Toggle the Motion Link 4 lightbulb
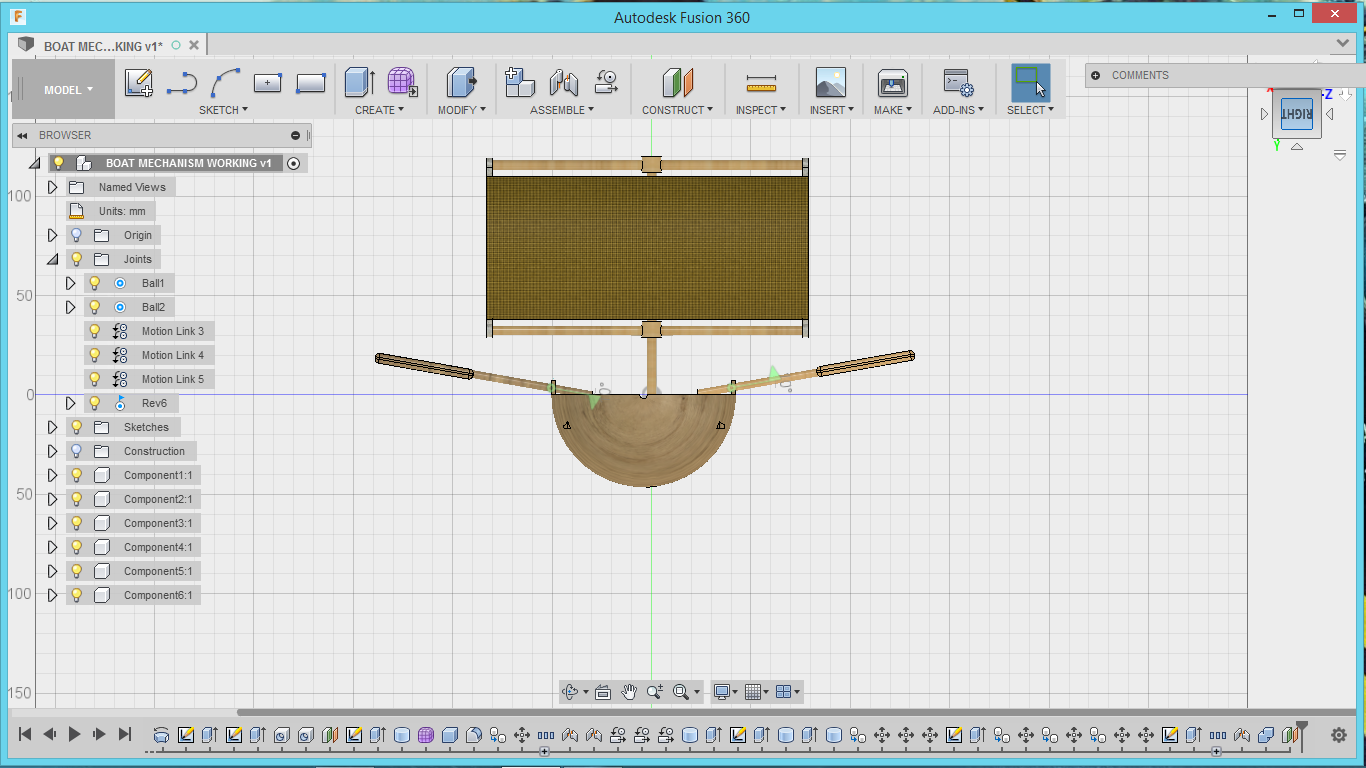The image size is (1366, 768). point(95,355)
